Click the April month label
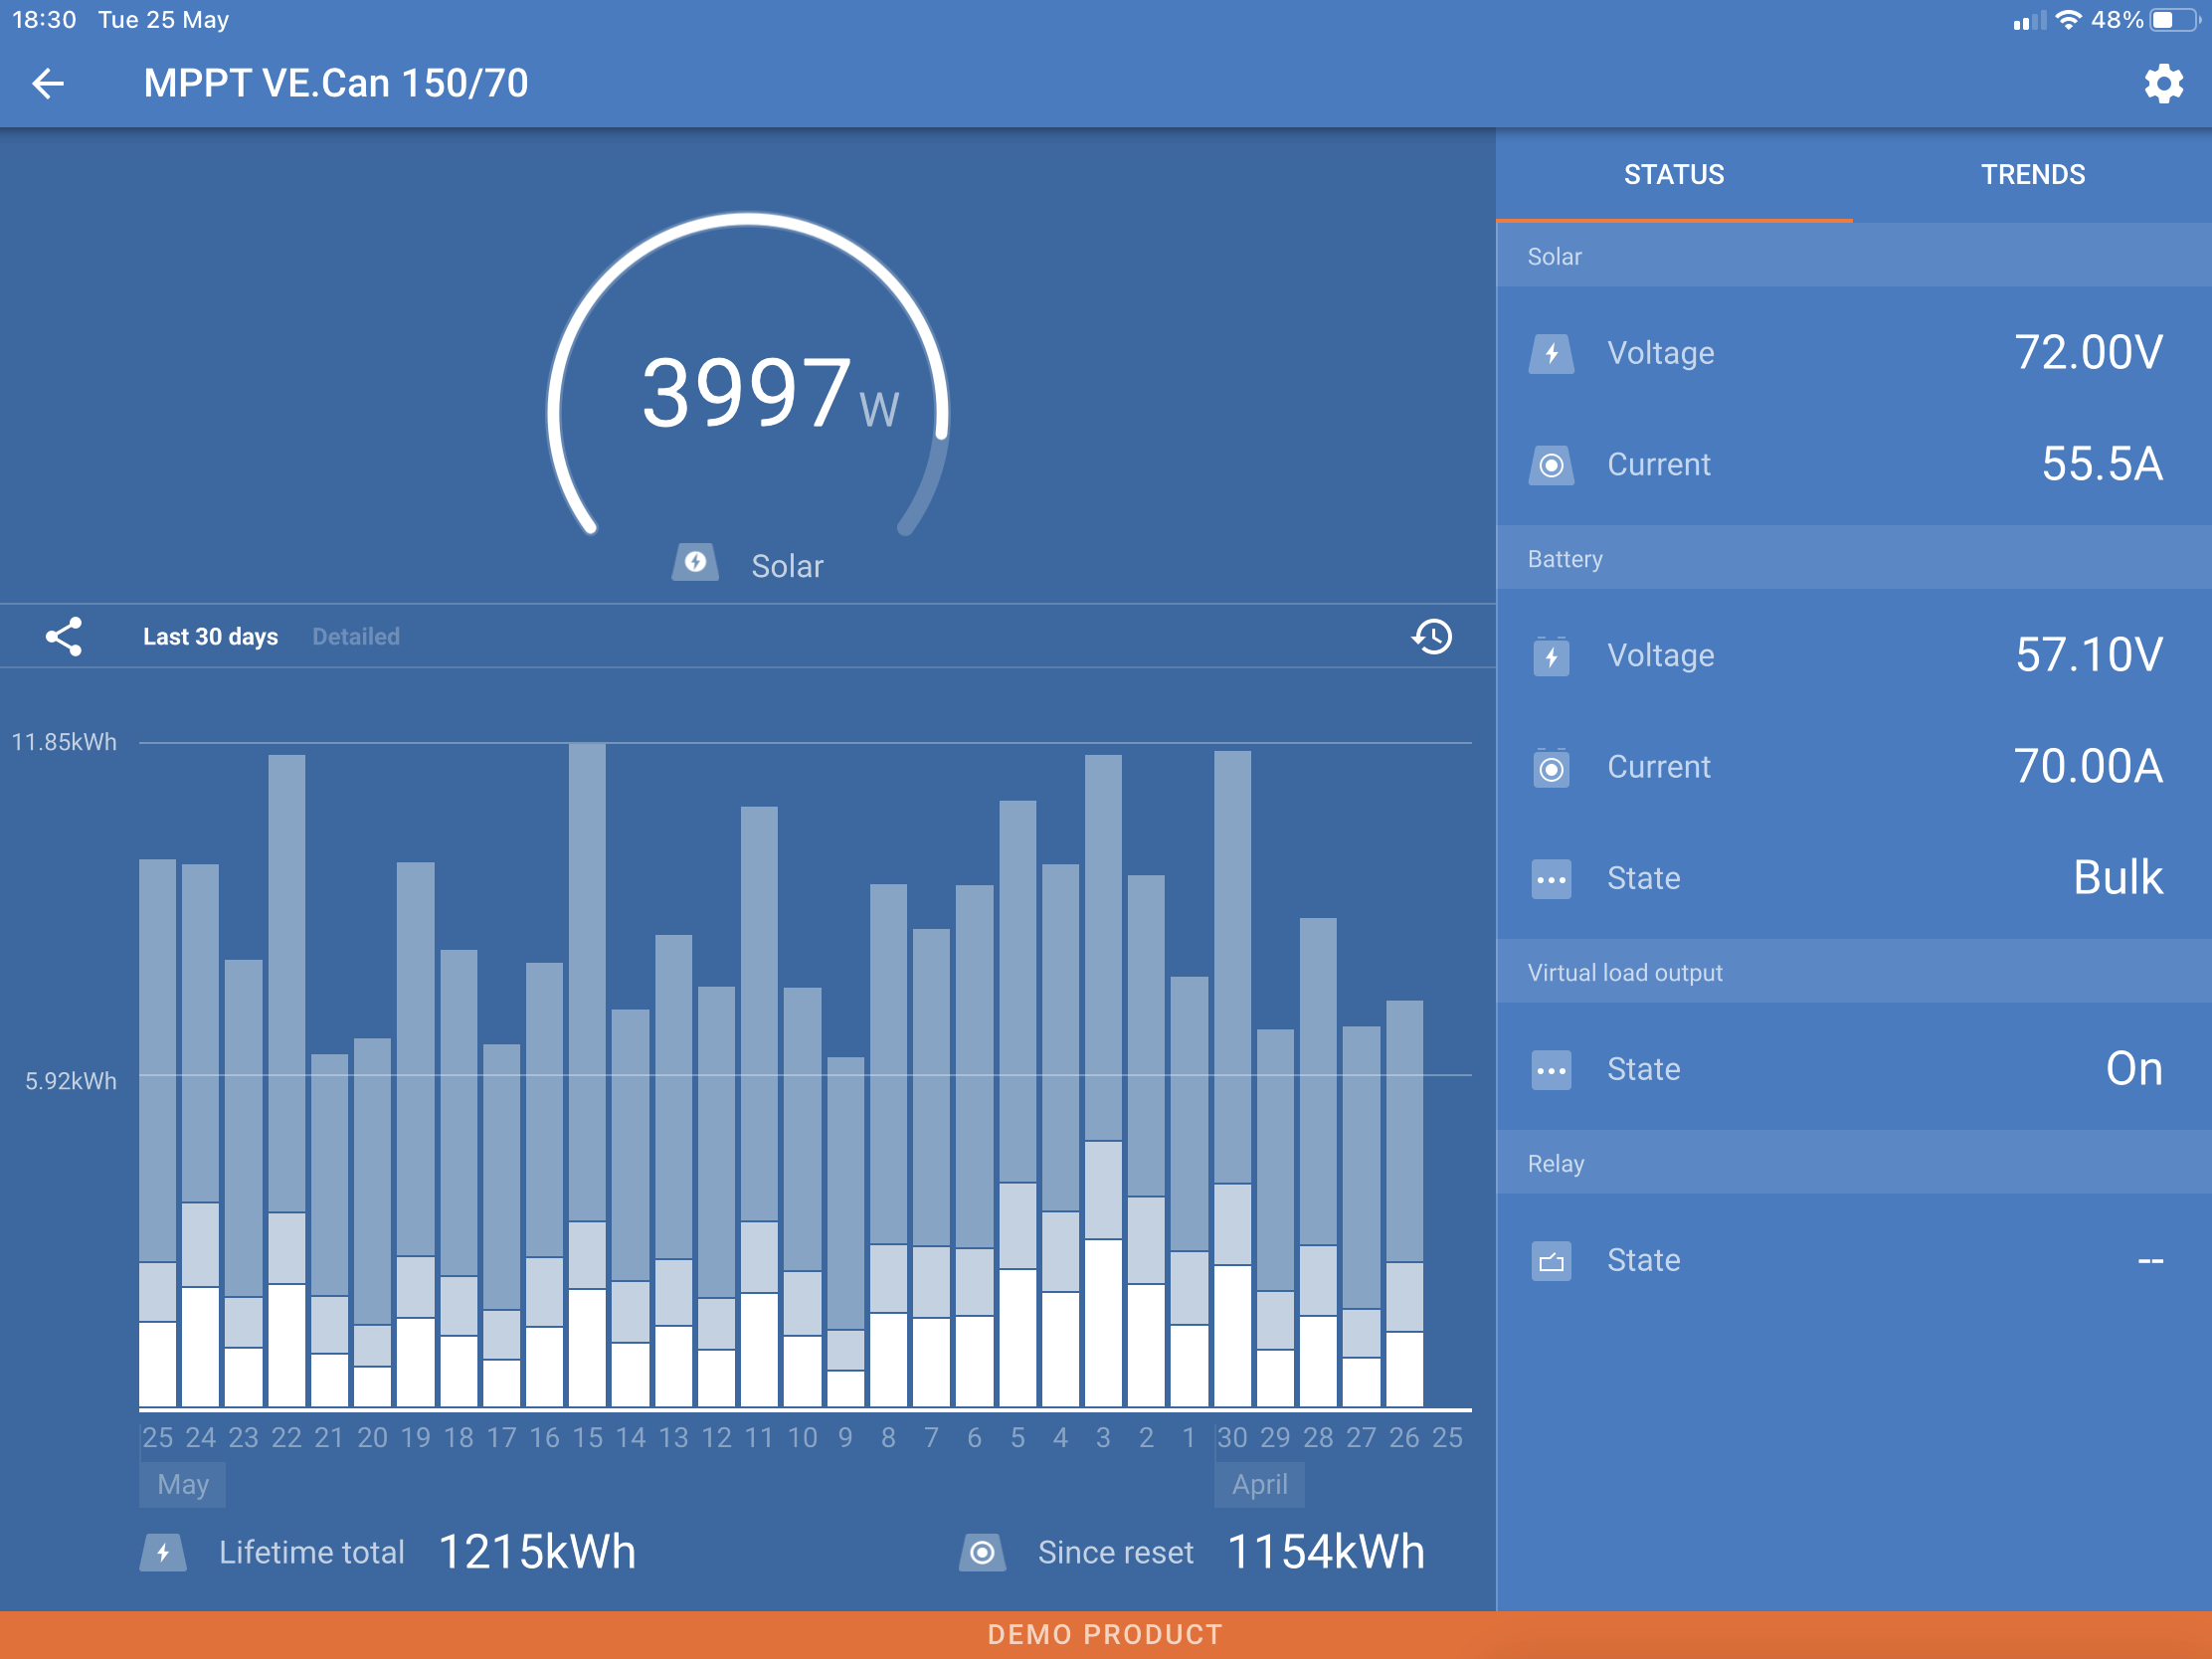This screenshot has height=1659, width=2212. [1260, 1485]
